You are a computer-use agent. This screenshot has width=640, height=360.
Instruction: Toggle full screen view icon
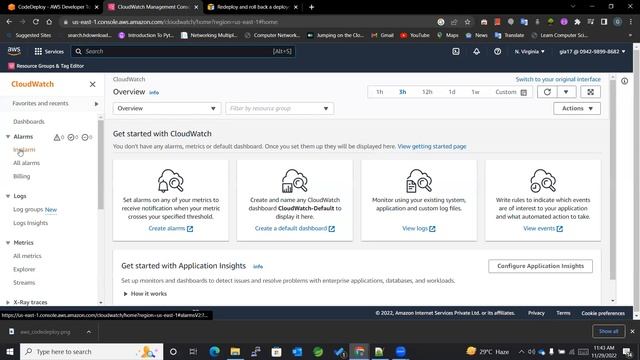[x=590, y=92]
